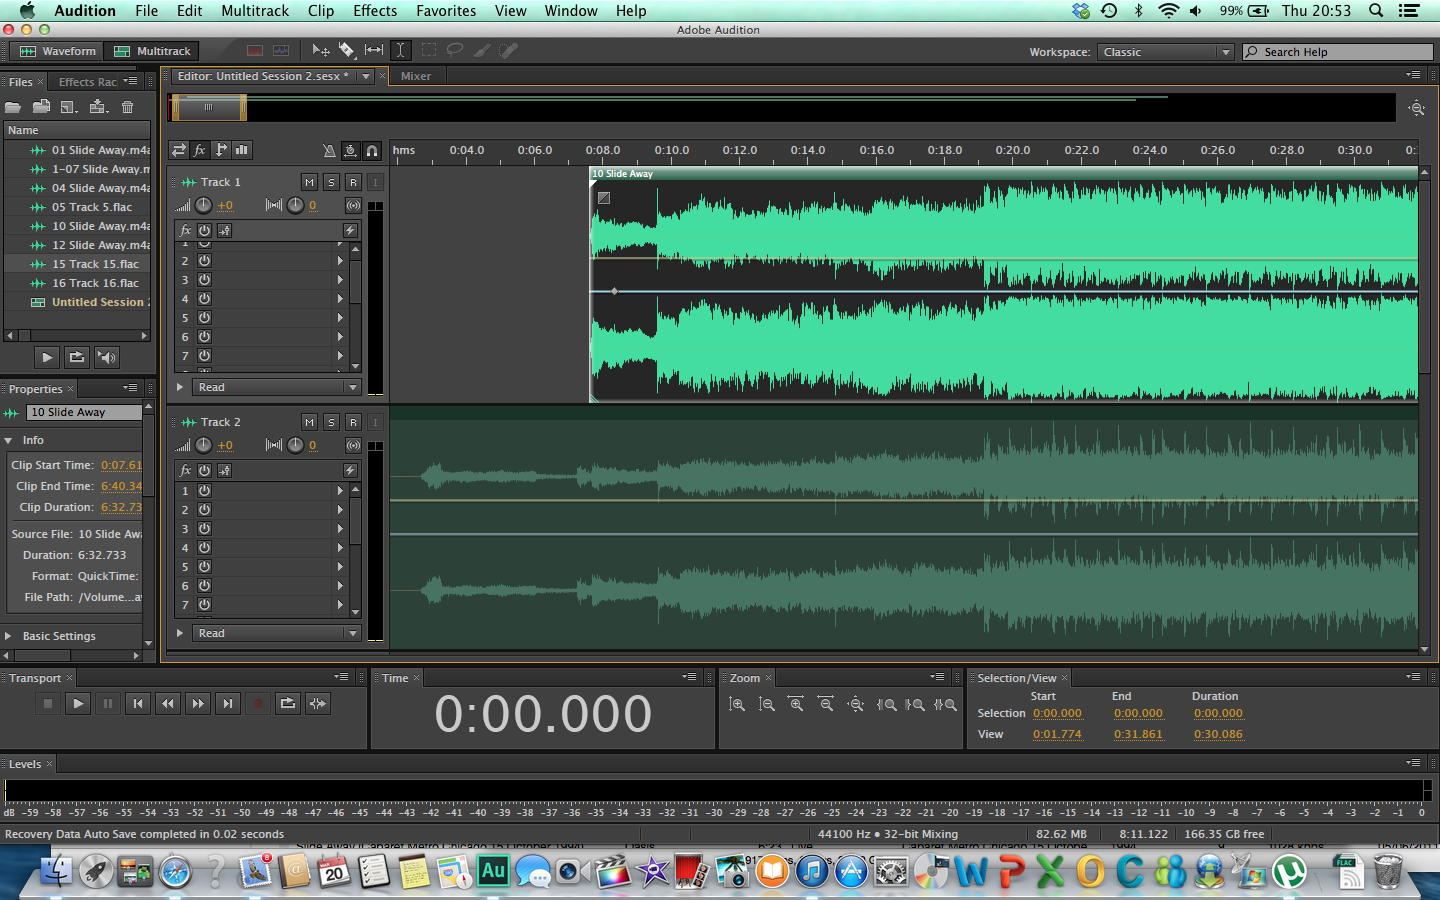Show the EQ track view

[x=242, y=150]
